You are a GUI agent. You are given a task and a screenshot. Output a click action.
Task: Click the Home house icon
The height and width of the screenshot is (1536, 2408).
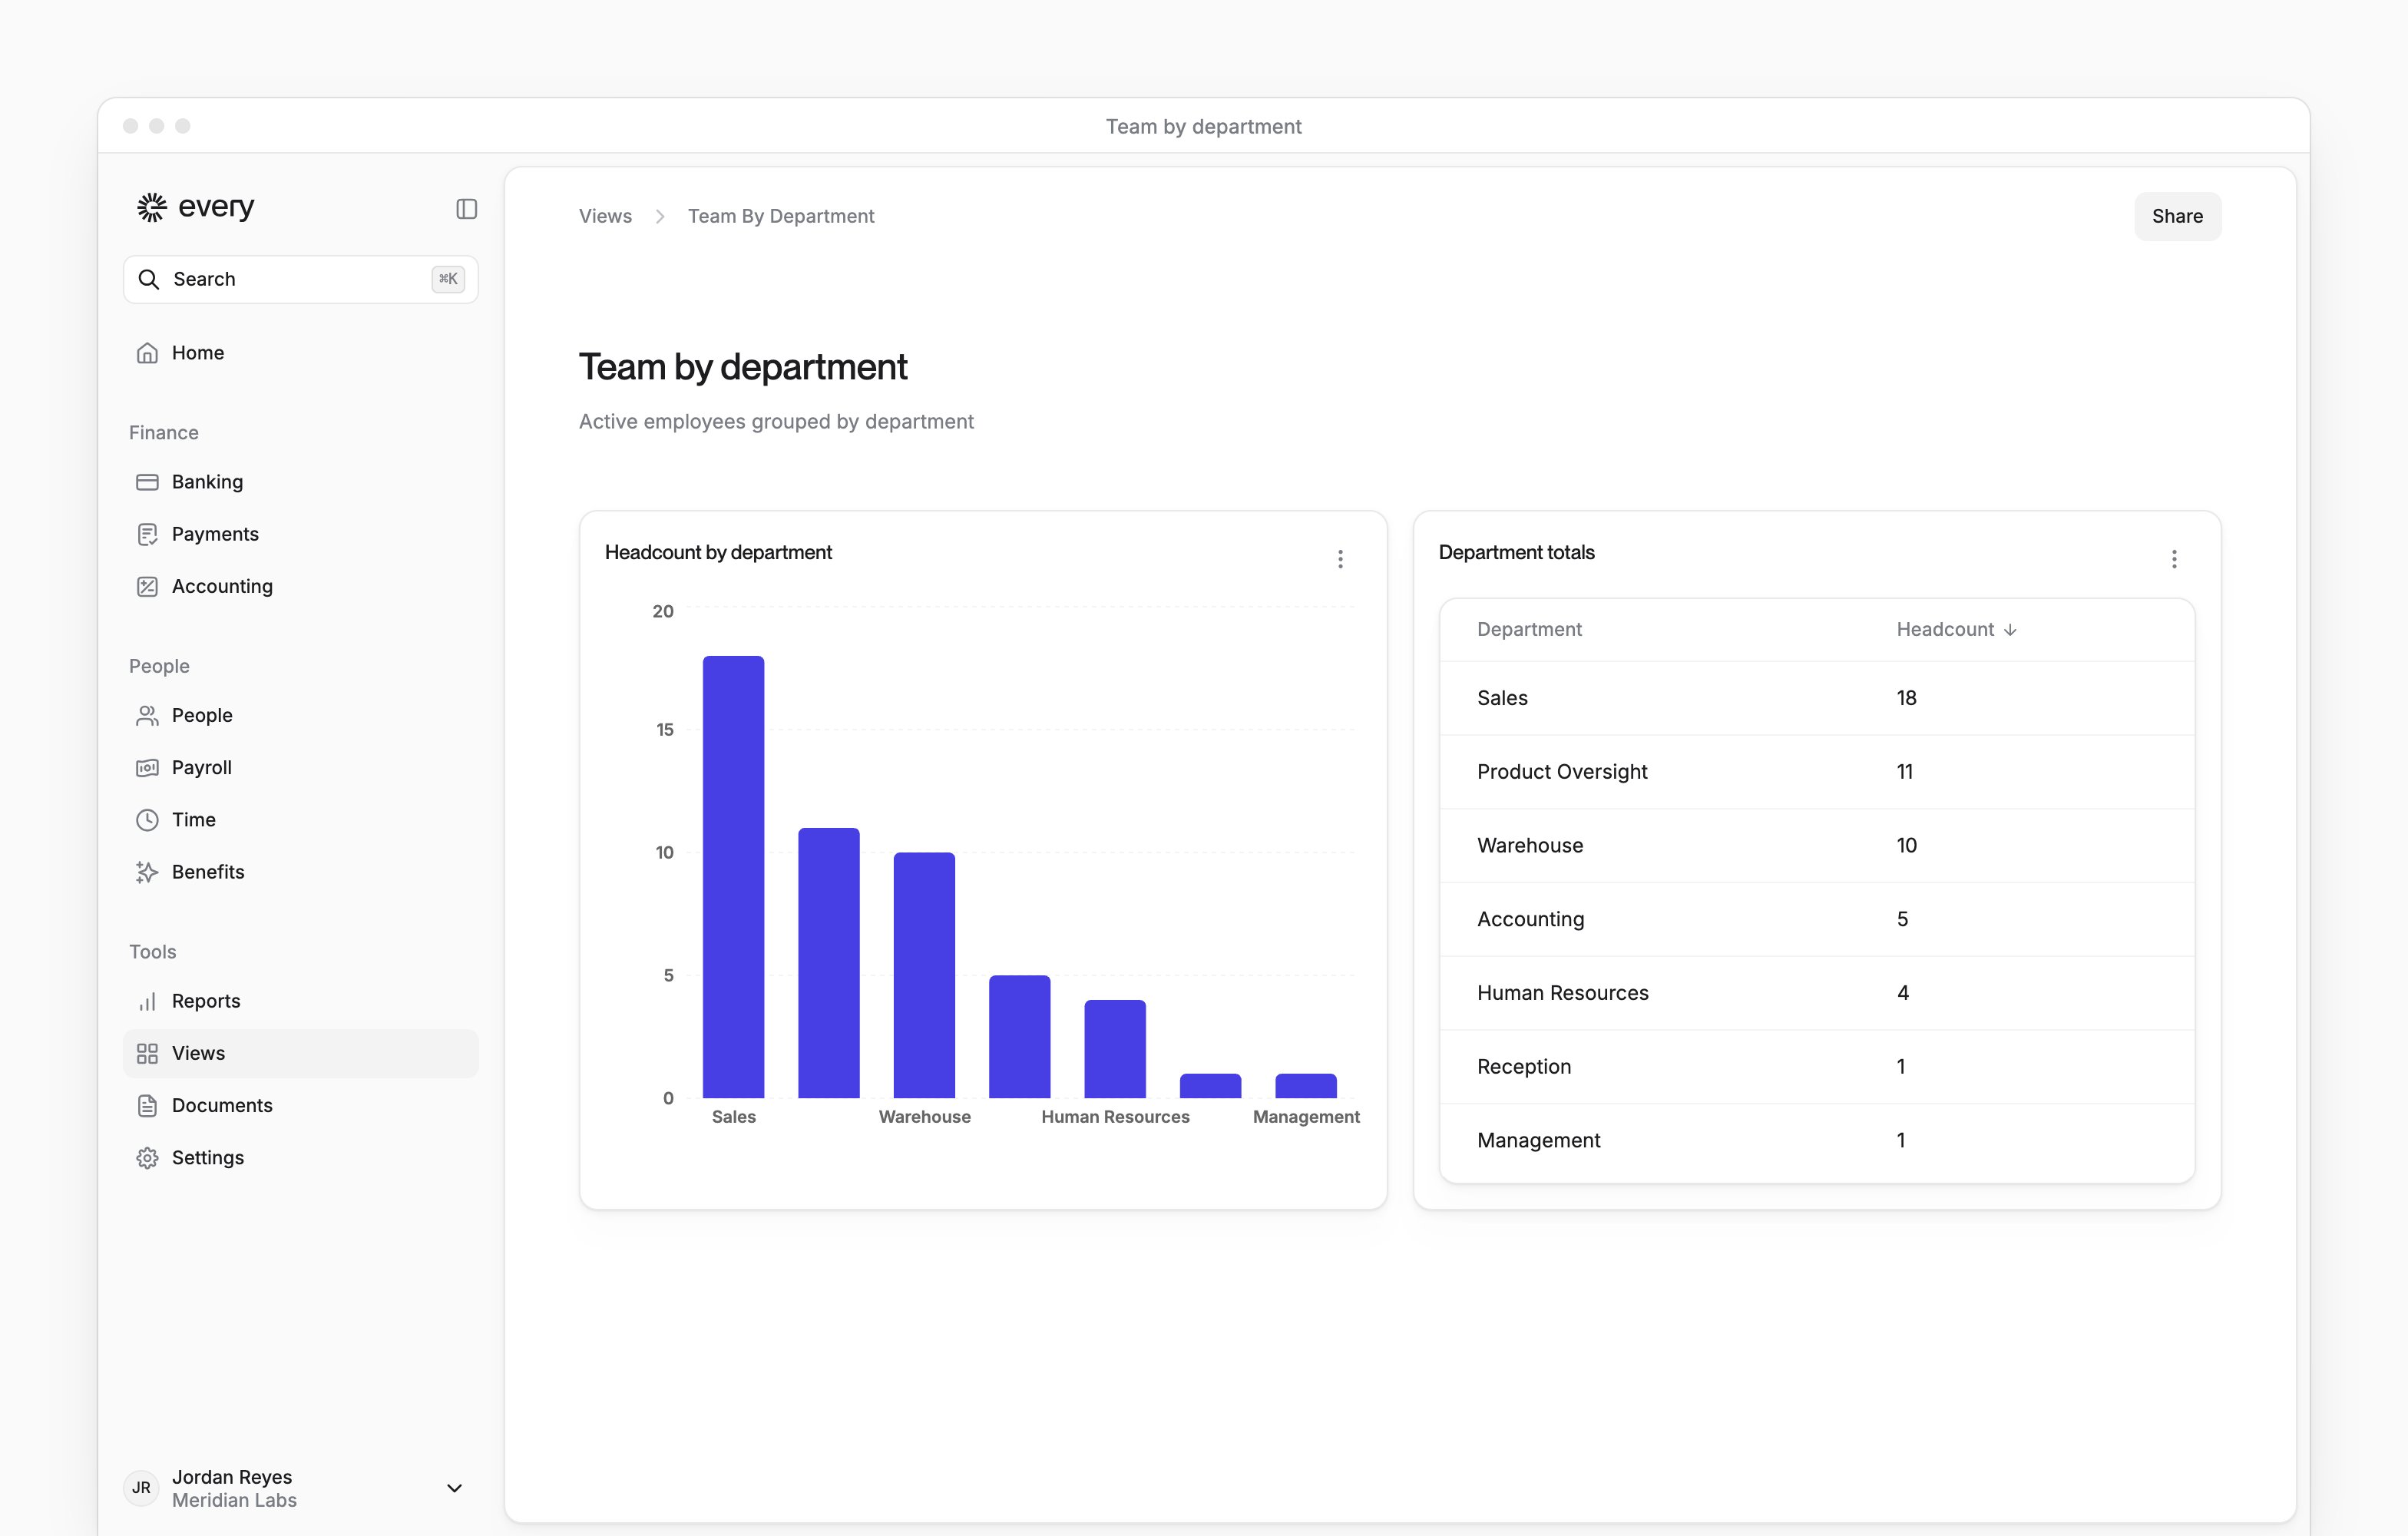tap(147, 353)
